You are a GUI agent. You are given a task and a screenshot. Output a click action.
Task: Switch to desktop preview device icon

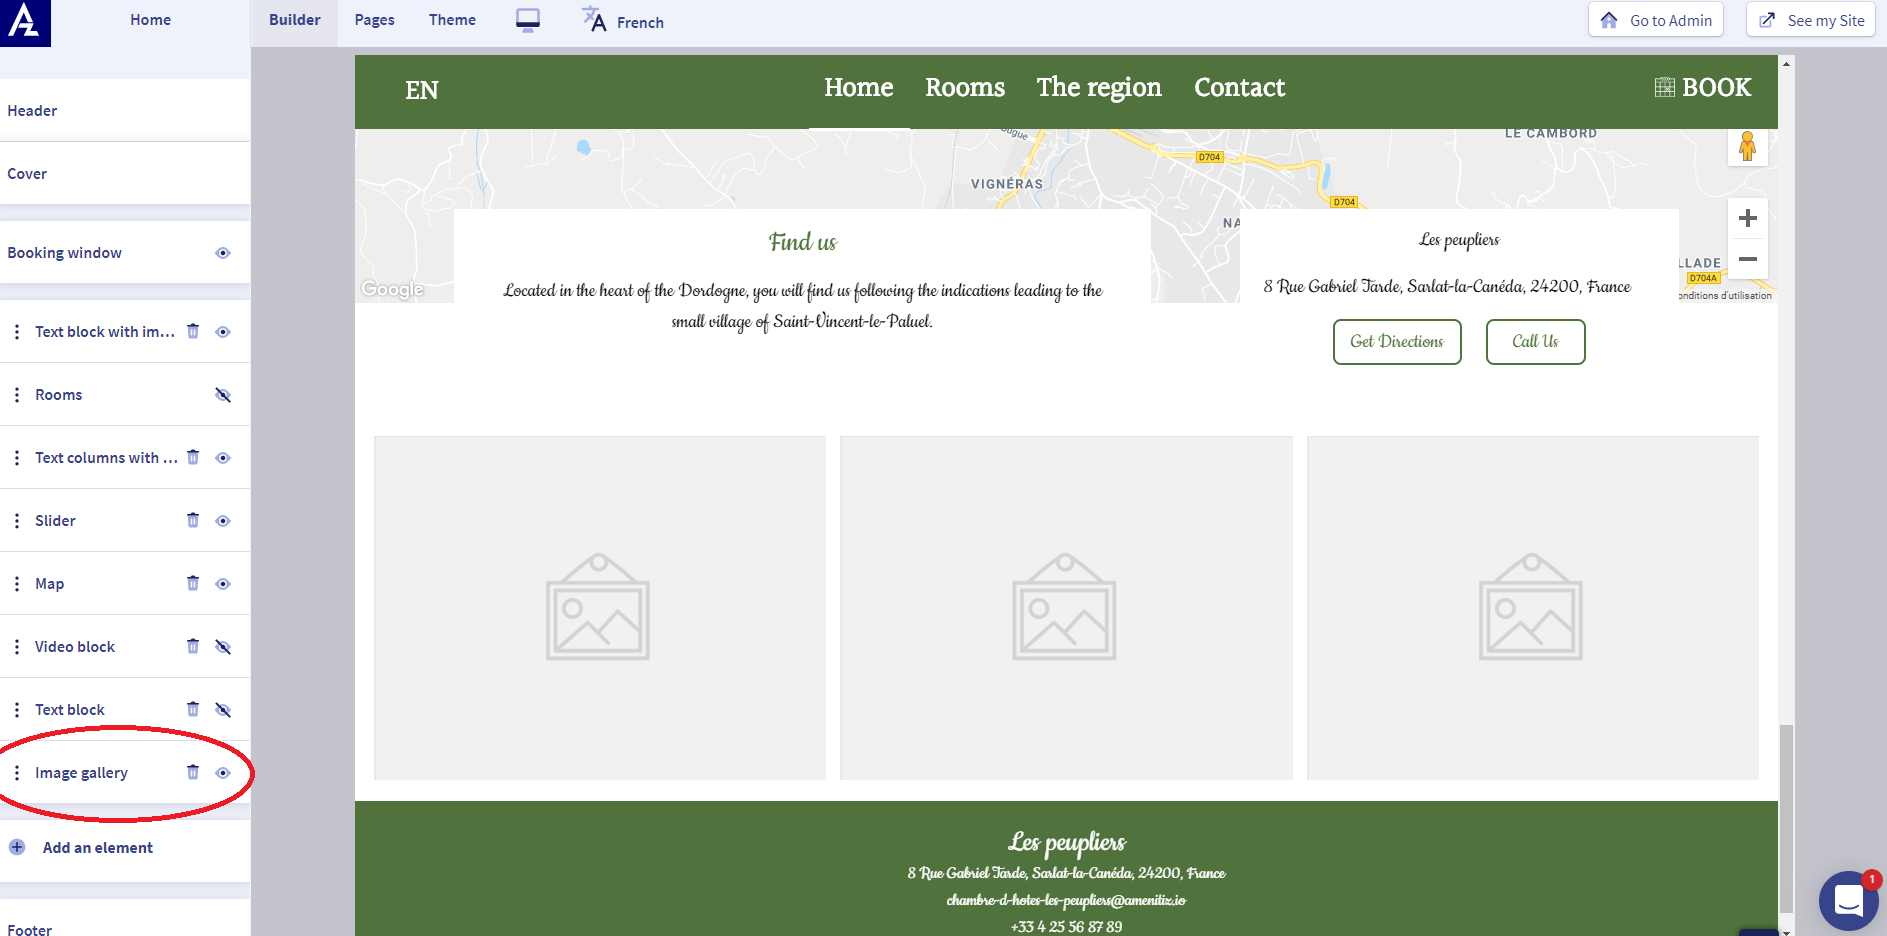tap(528, 21)
